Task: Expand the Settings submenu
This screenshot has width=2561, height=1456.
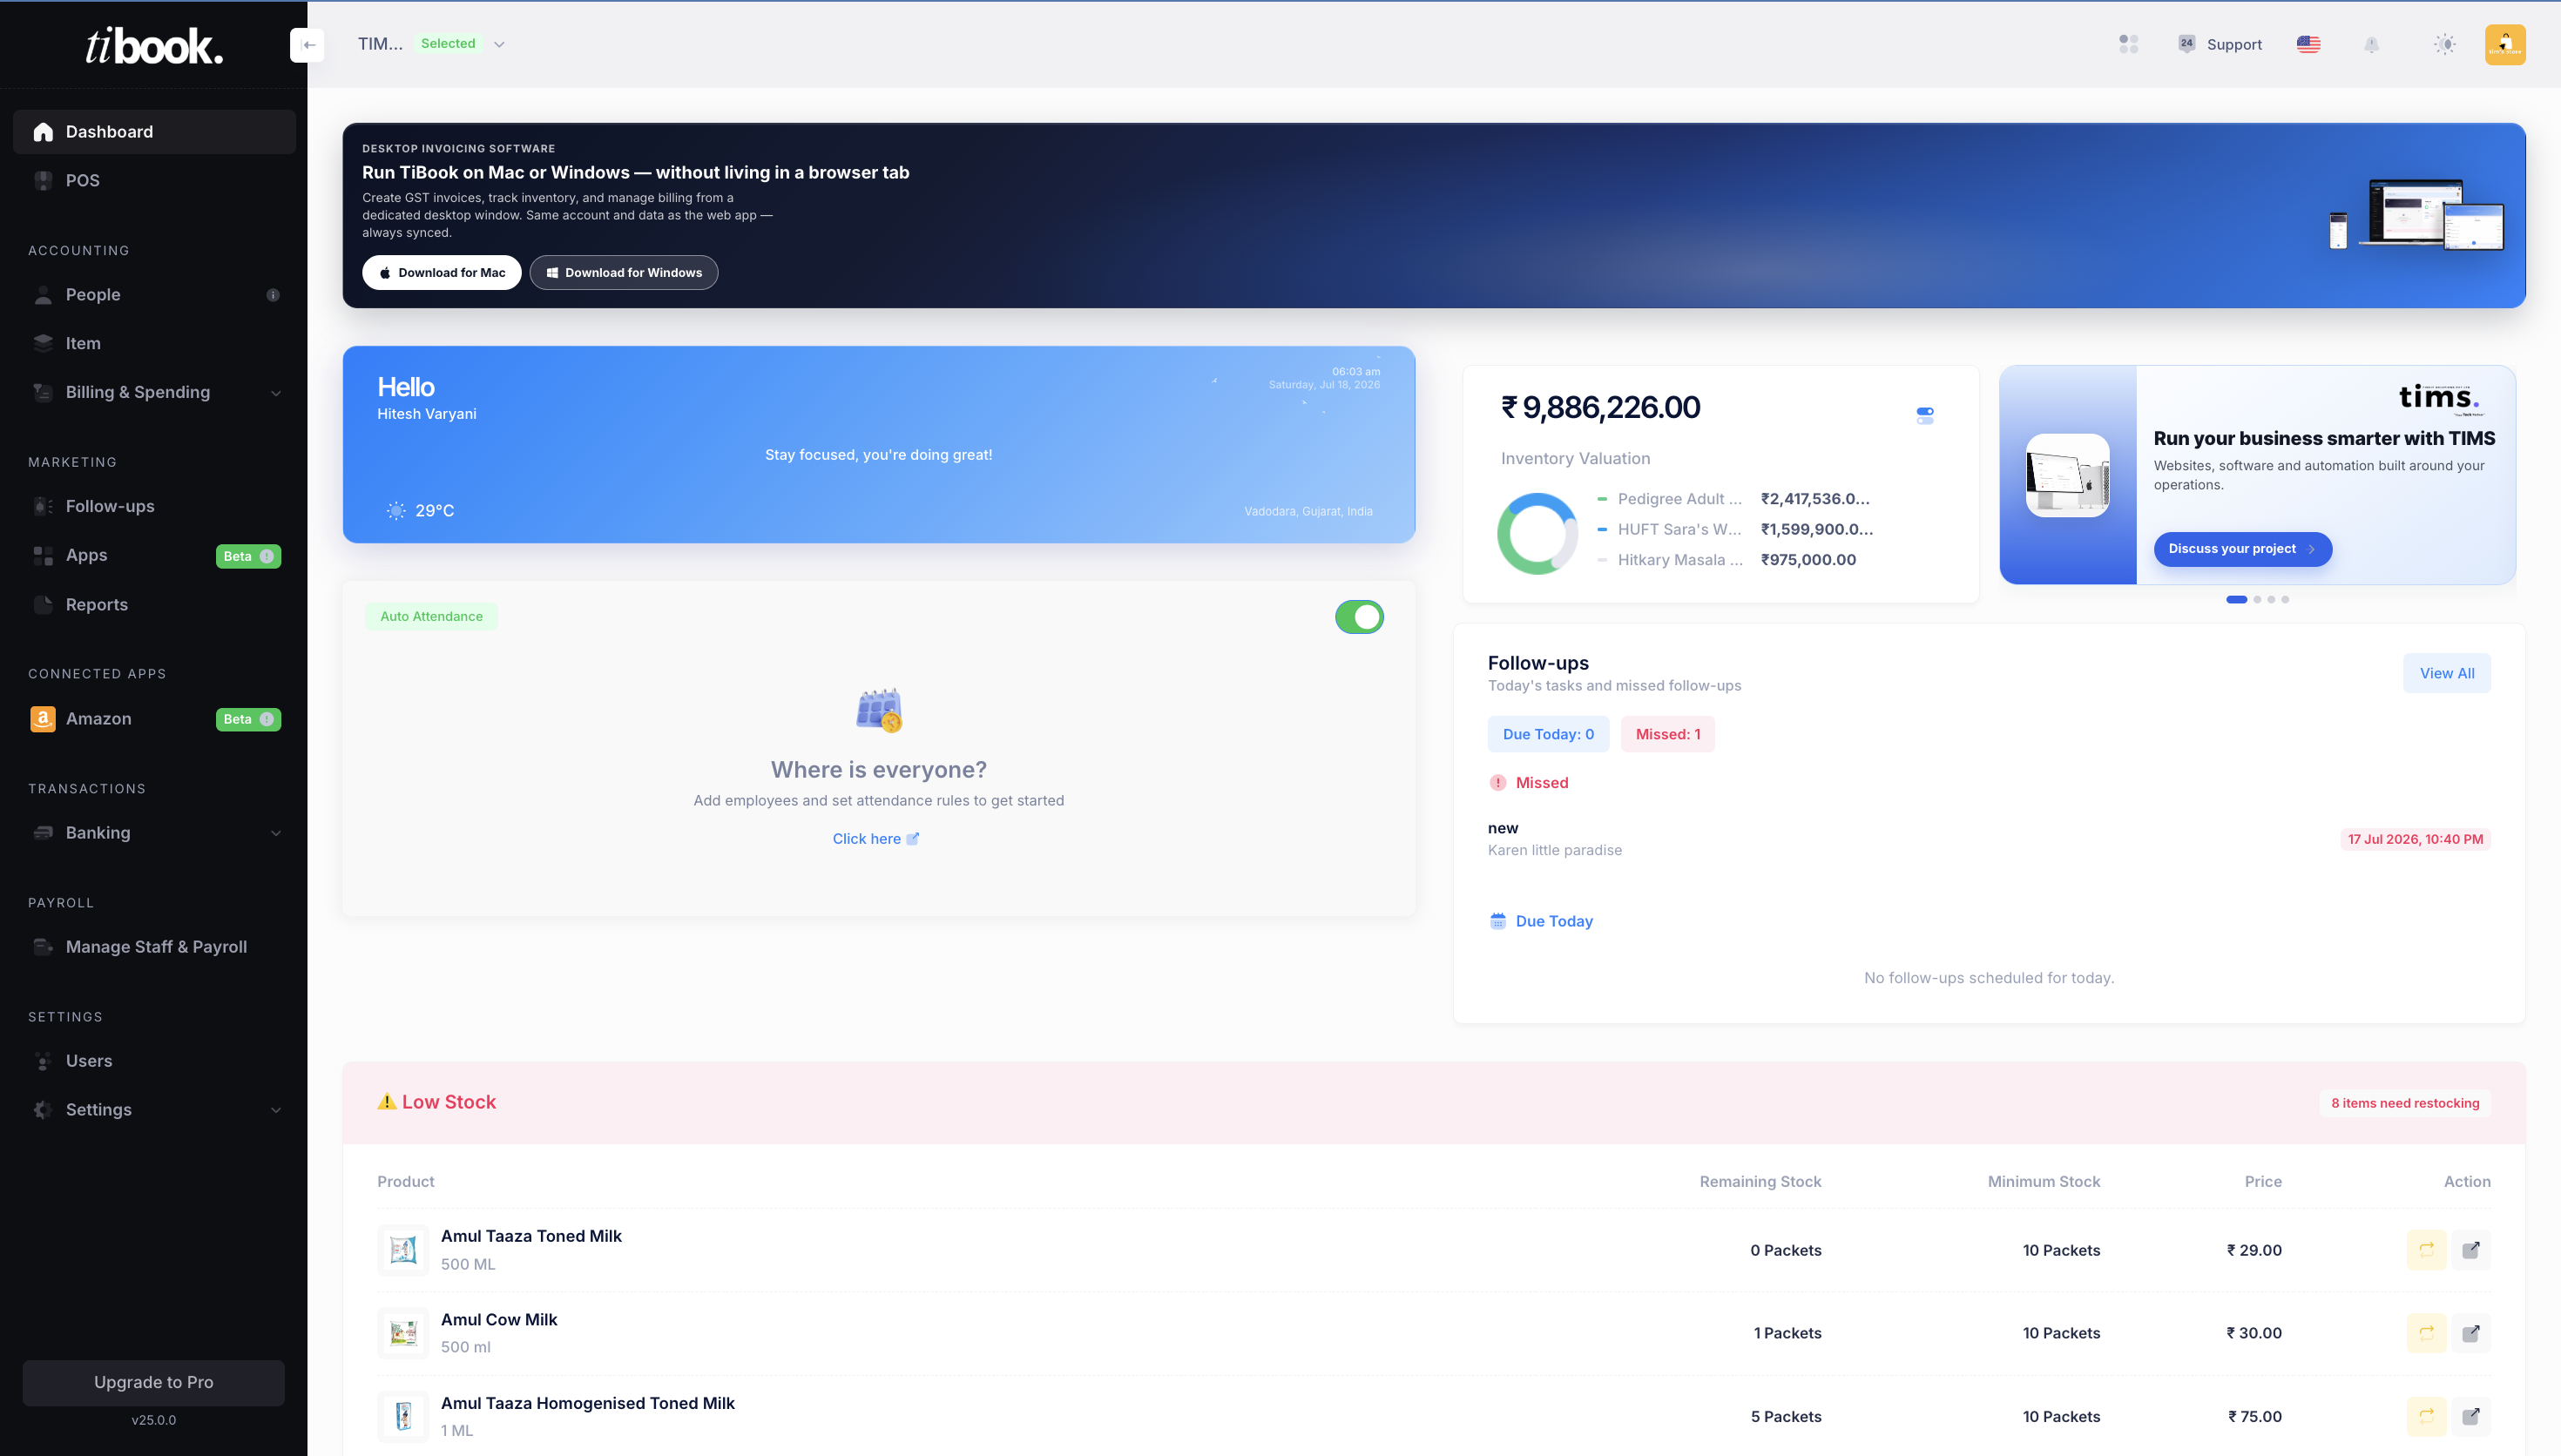Action: click(x=154, y=1110)
